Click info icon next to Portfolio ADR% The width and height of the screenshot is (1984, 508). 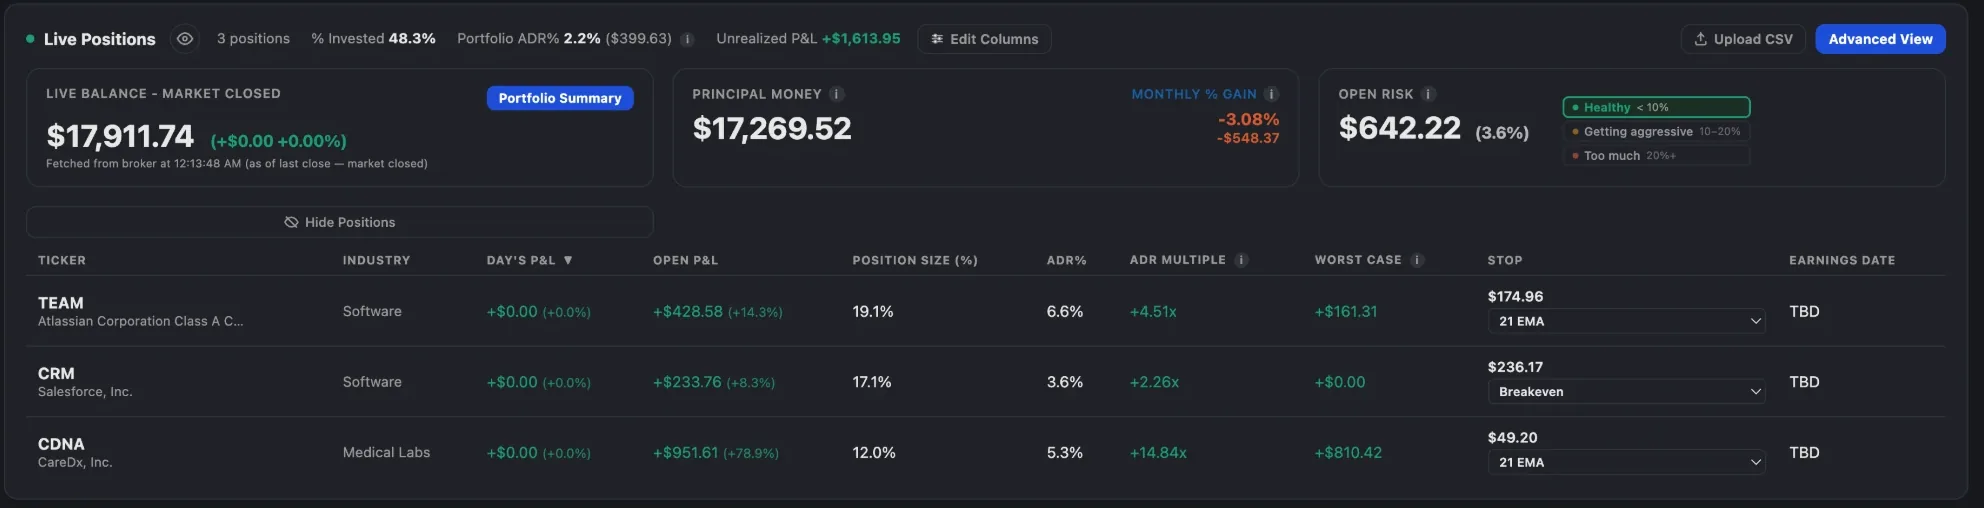(x=687, y=39)
